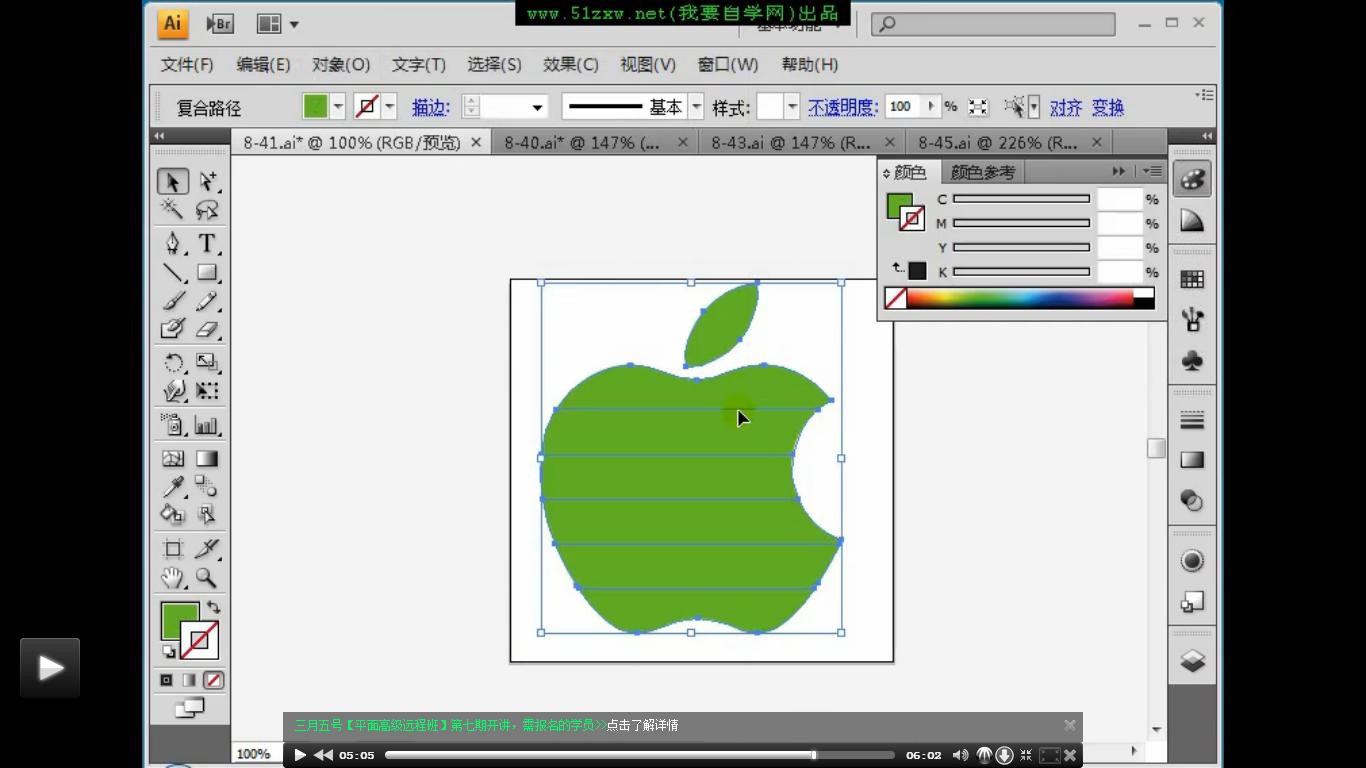Open fill color dropdown in control bar
This screenshot has width=1366, height=768.
[x=338, y=107]
